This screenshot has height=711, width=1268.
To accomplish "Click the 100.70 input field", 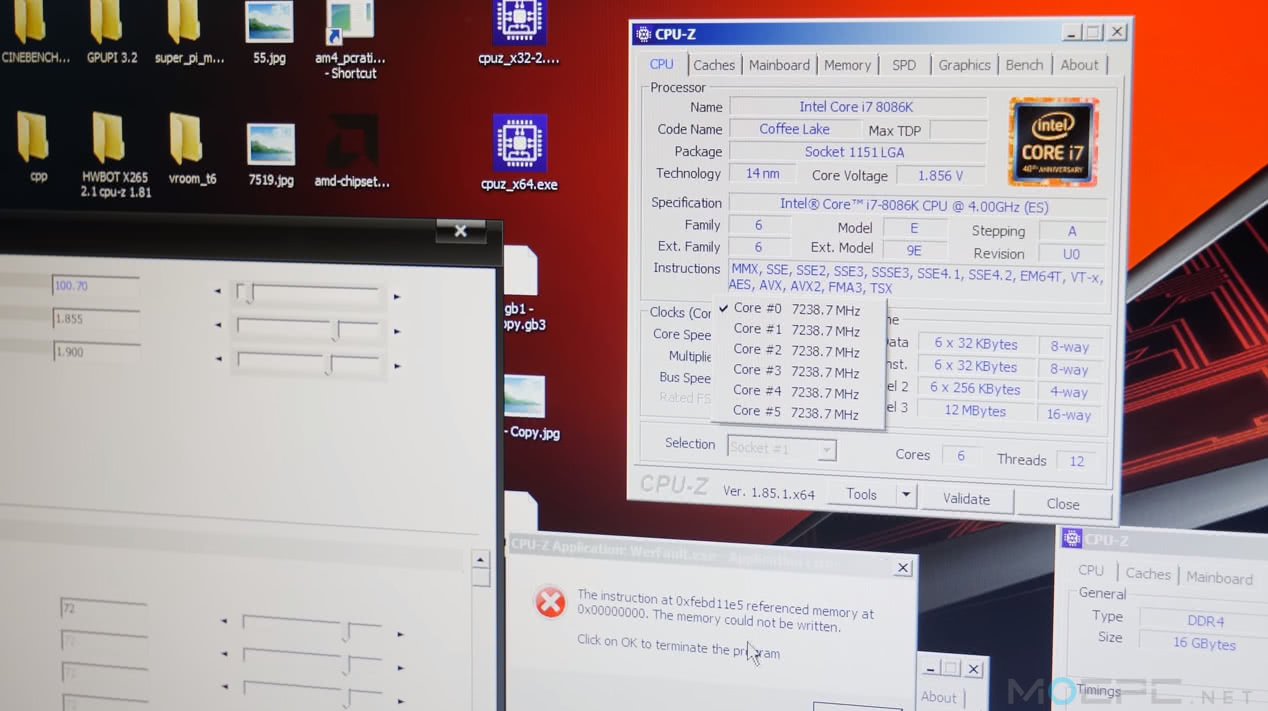I will [x=95, y=286].
